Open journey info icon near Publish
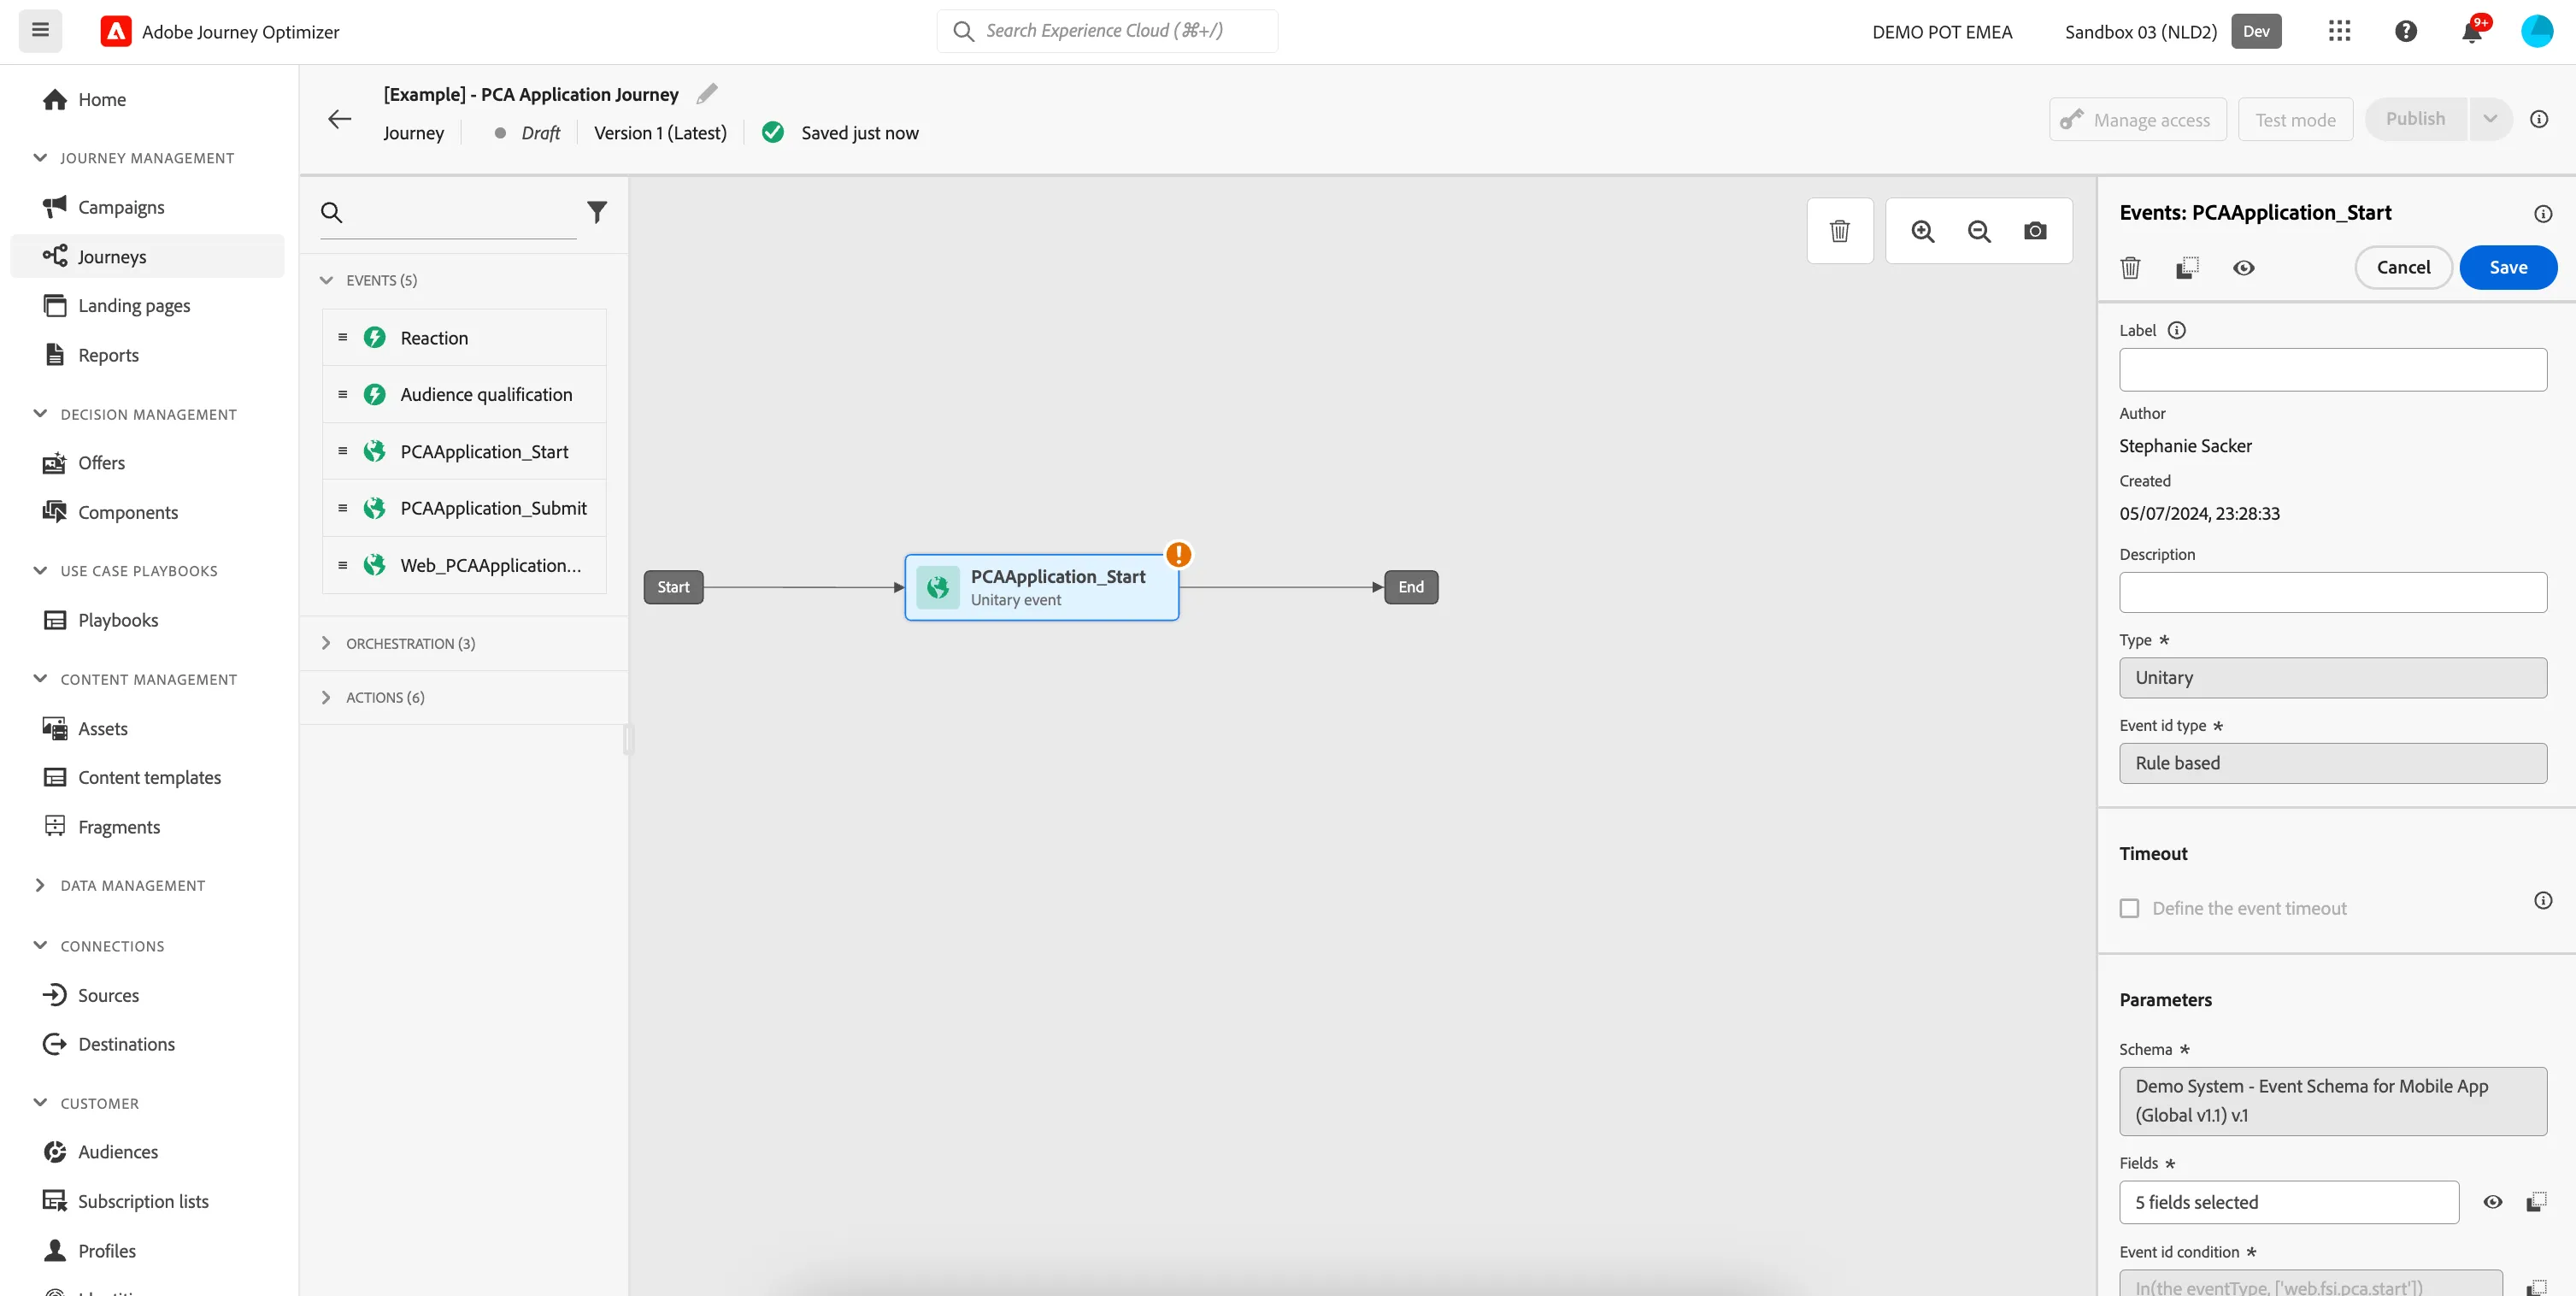Viewport: 2576px width, 1296px height. tap(2538, 119)
